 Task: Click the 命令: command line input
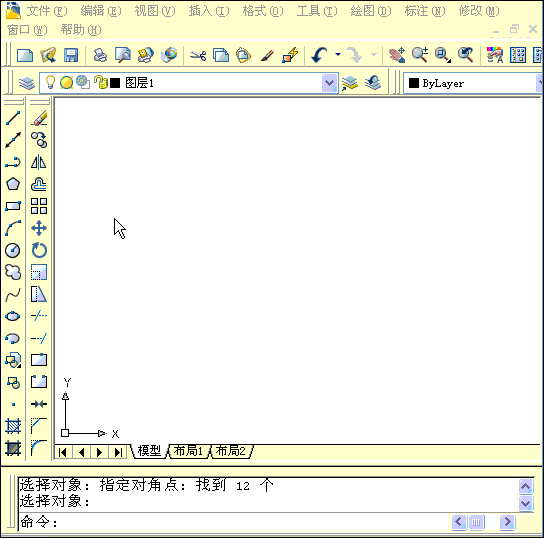pyautogui.click(x=234, y=522)
